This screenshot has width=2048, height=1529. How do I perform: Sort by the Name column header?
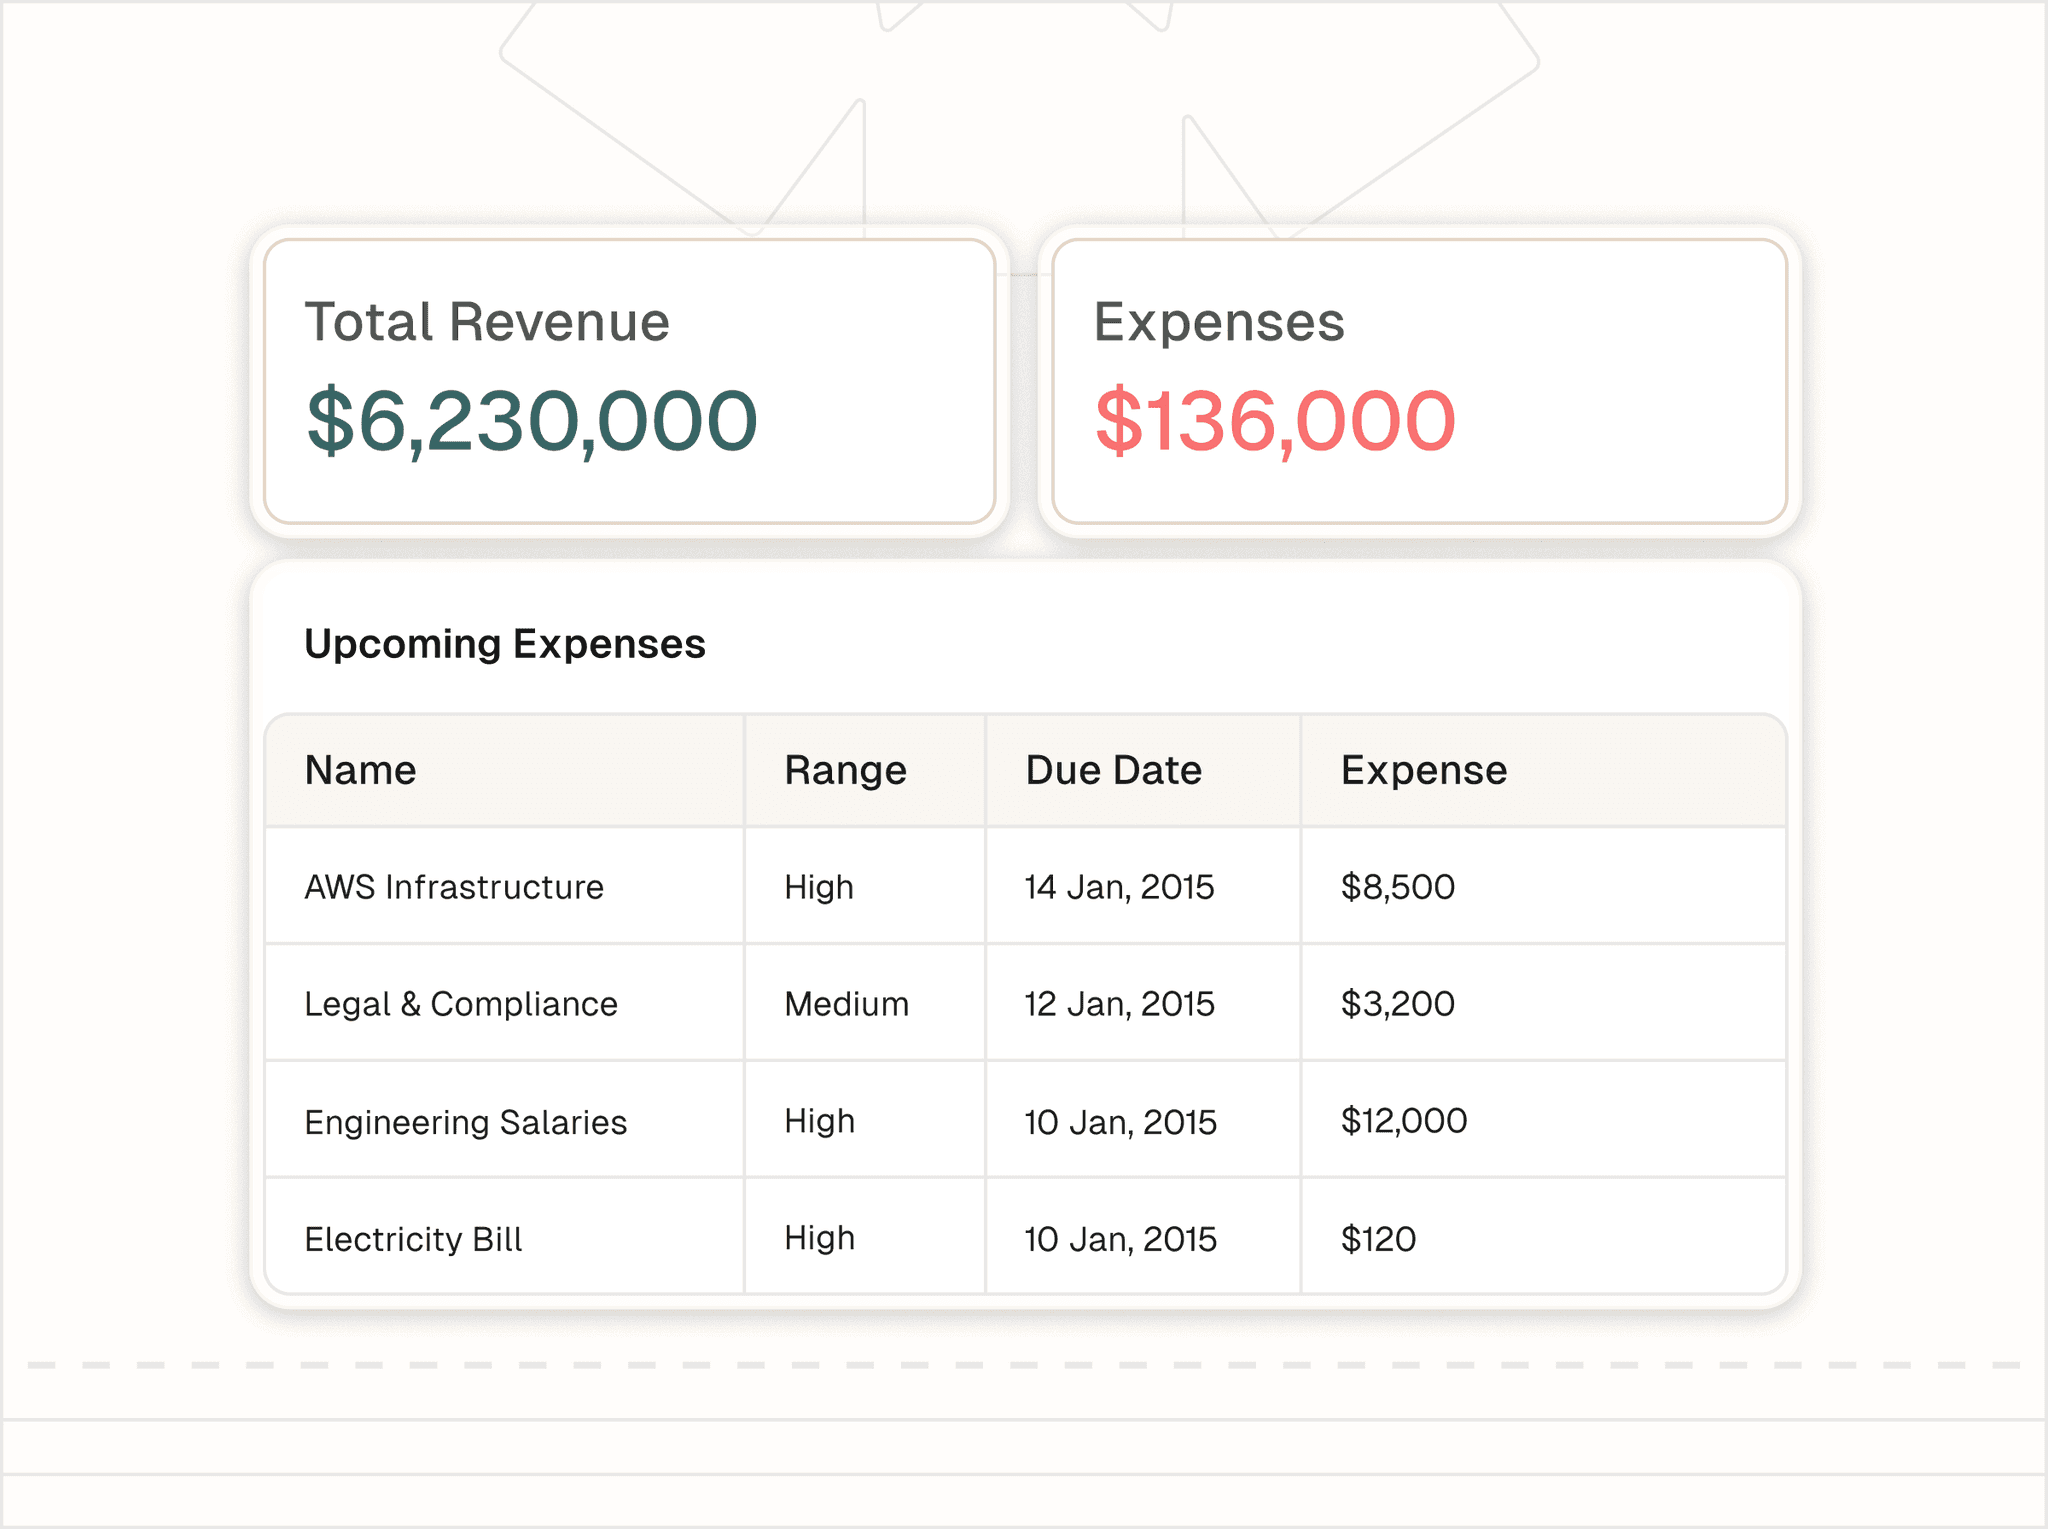click(x=360, y=770)
